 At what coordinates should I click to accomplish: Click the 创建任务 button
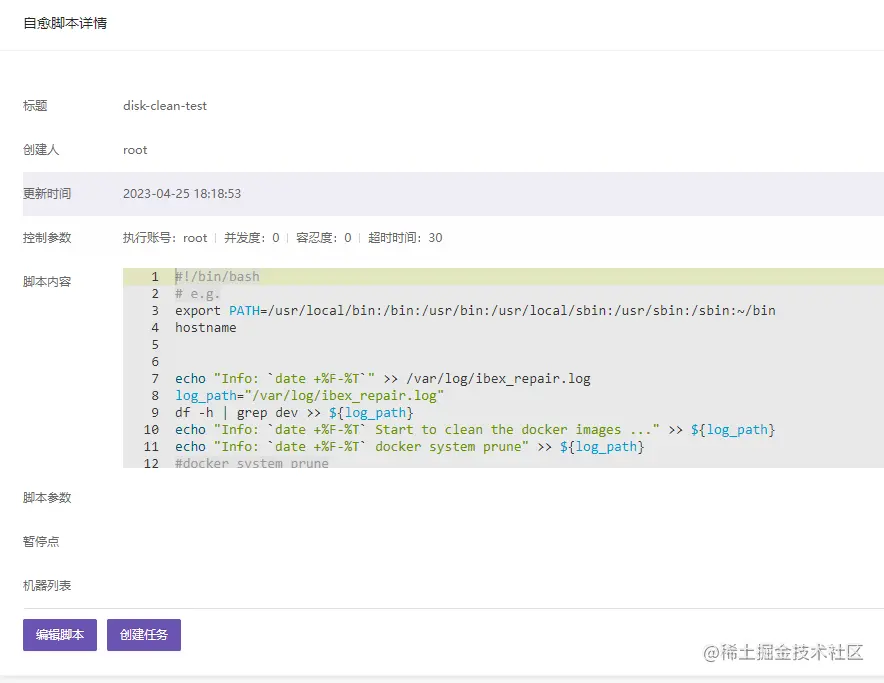point(144,634)
